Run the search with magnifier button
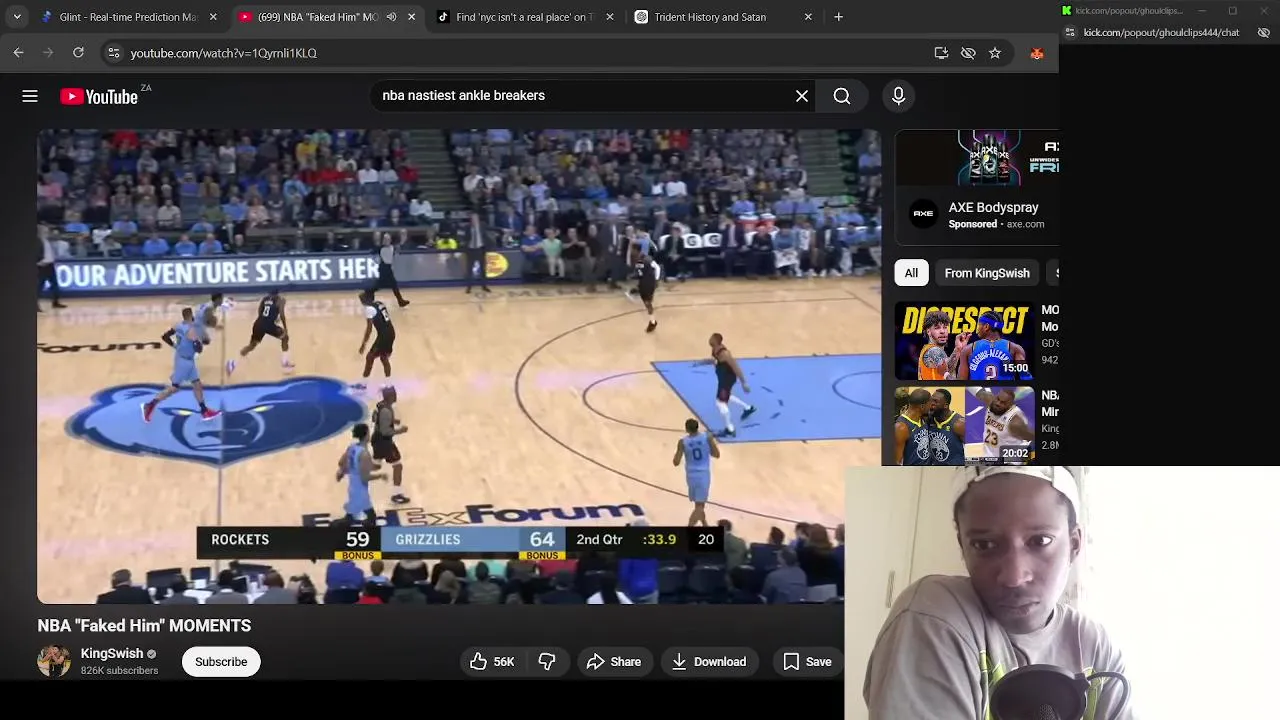 pyautogui.click(x=842, y=96)
